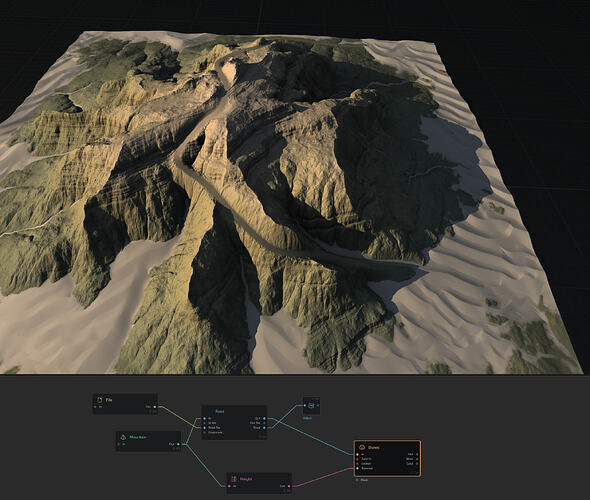Click the Road node's top Out port
Viewport: 590px width, 500px height.
pos(265,418)
